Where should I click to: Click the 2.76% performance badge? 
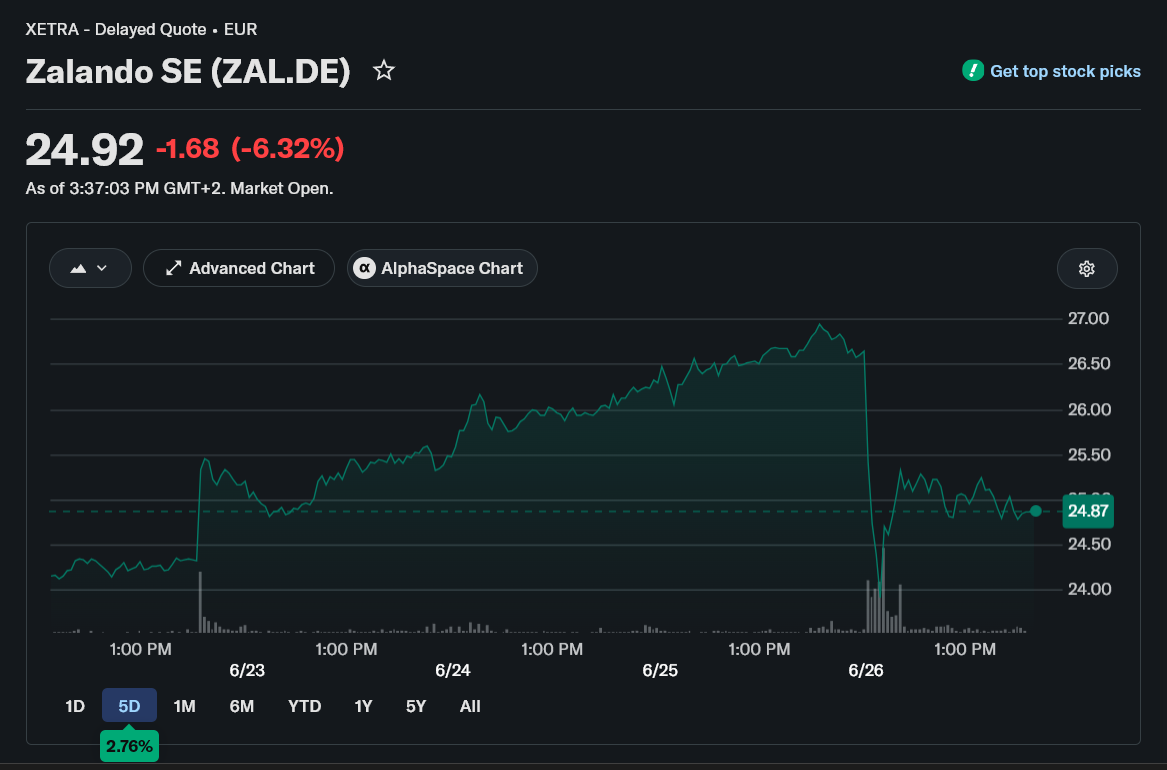click(130, 746)
